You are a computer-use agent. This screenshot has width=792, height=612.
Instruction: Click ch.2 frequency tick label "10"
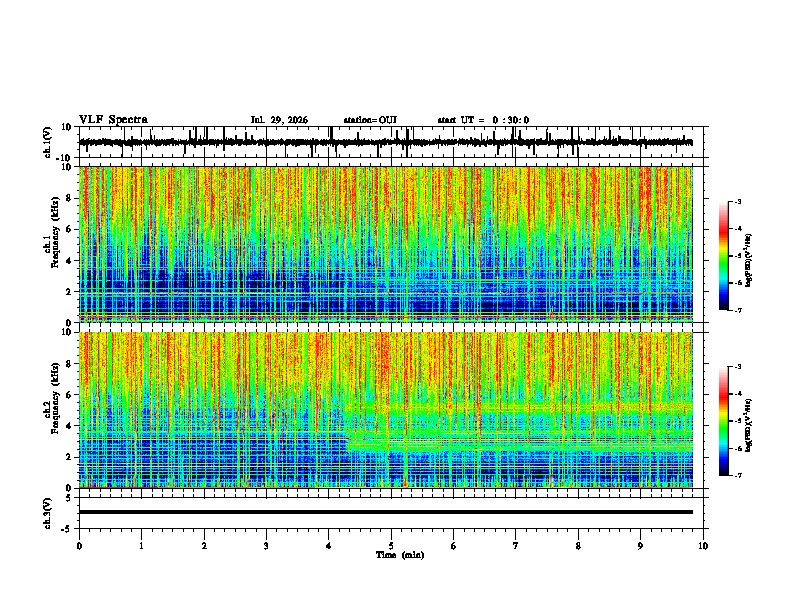coord(67,332)
